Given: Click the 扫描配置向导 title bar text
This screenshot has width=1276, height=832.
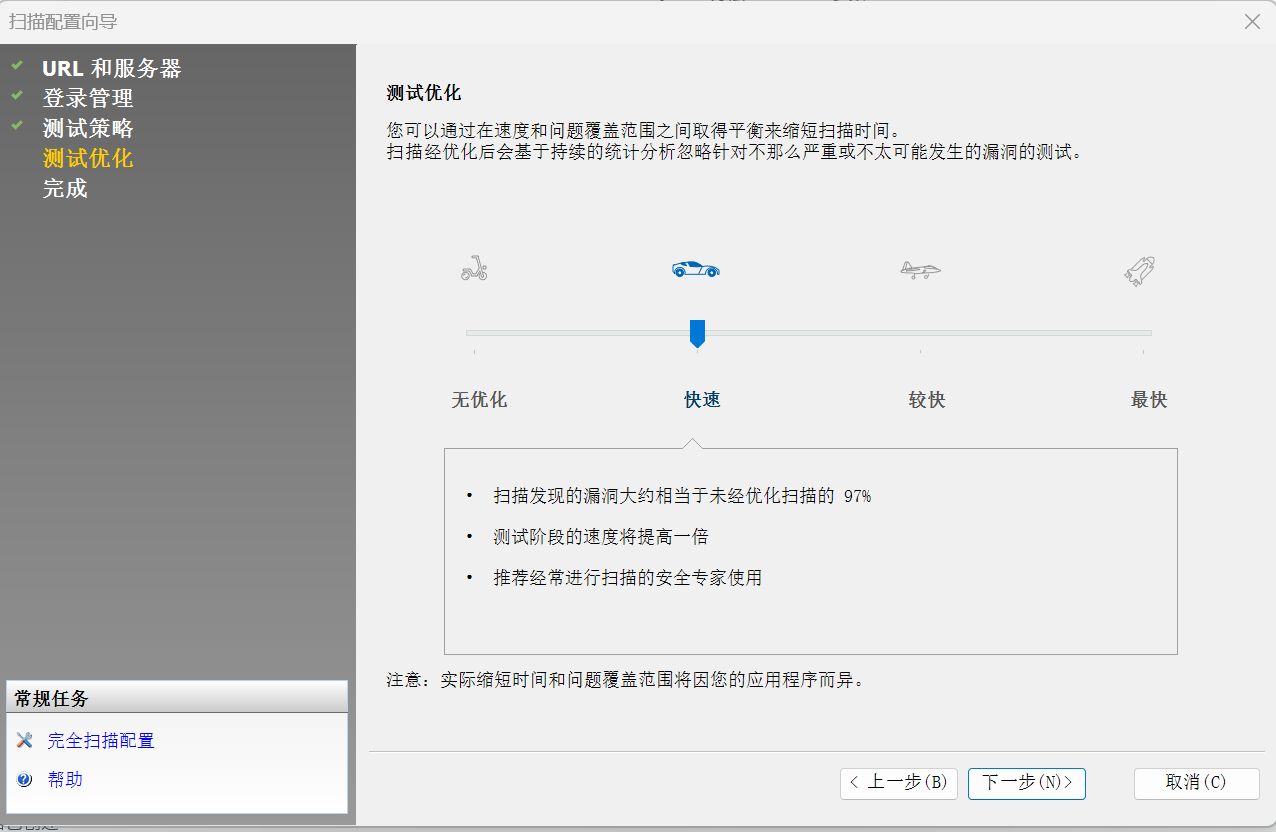Looking at the screenshot, I should [63, 21].
